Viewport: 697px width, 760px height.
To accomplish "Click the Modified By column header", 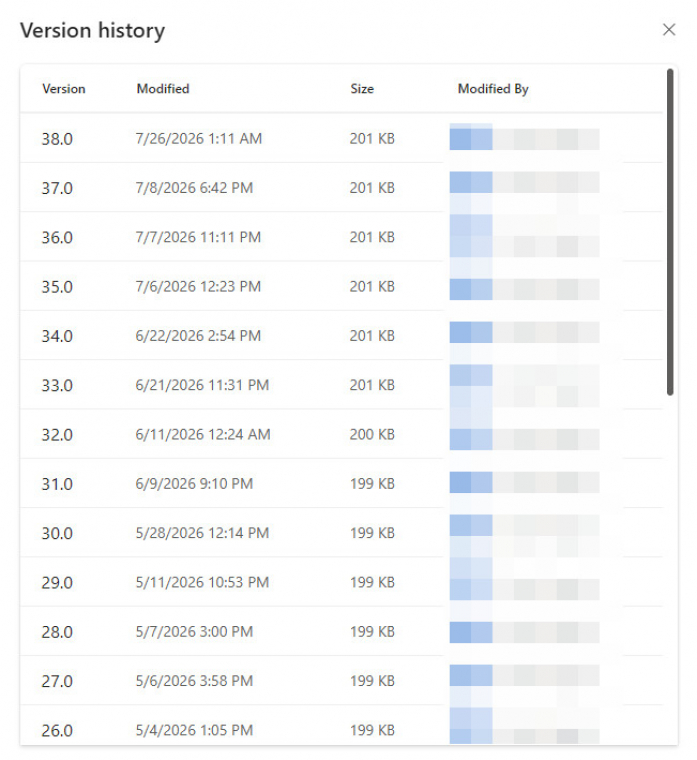I will 493,89.
